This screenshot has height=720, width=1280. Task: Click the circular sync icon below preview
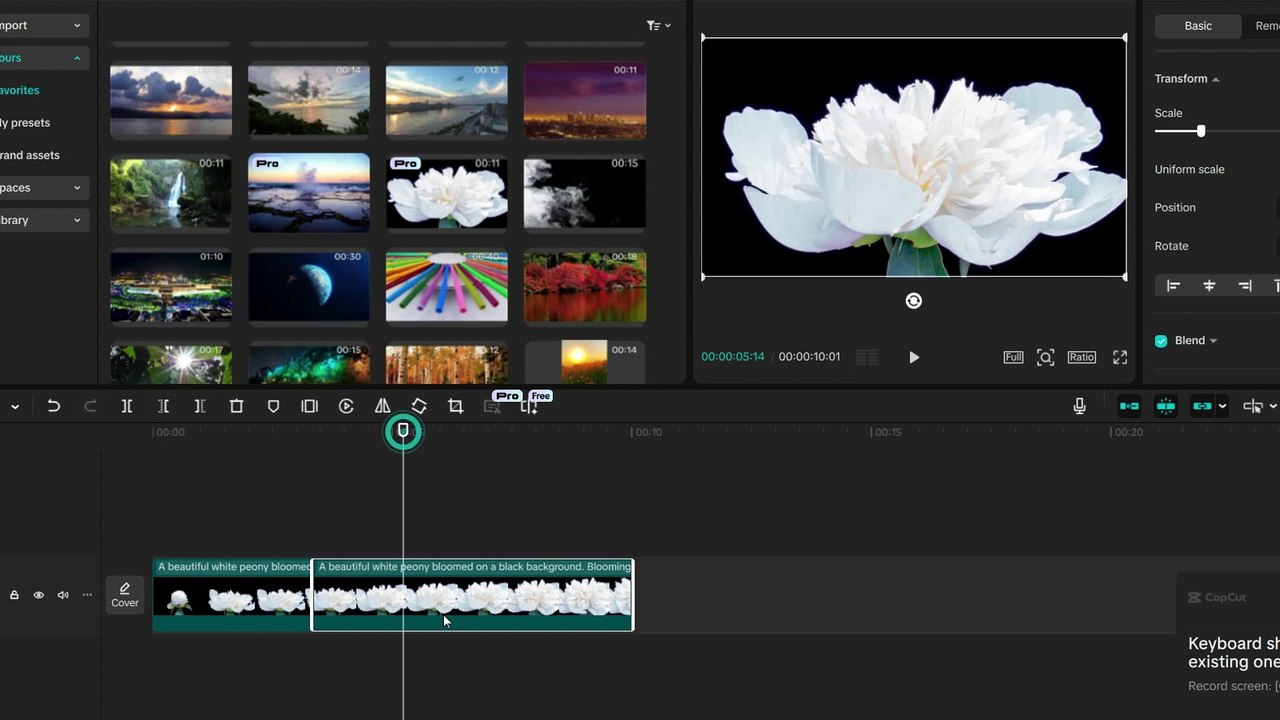pyautogui.click(x=913, y=301)
